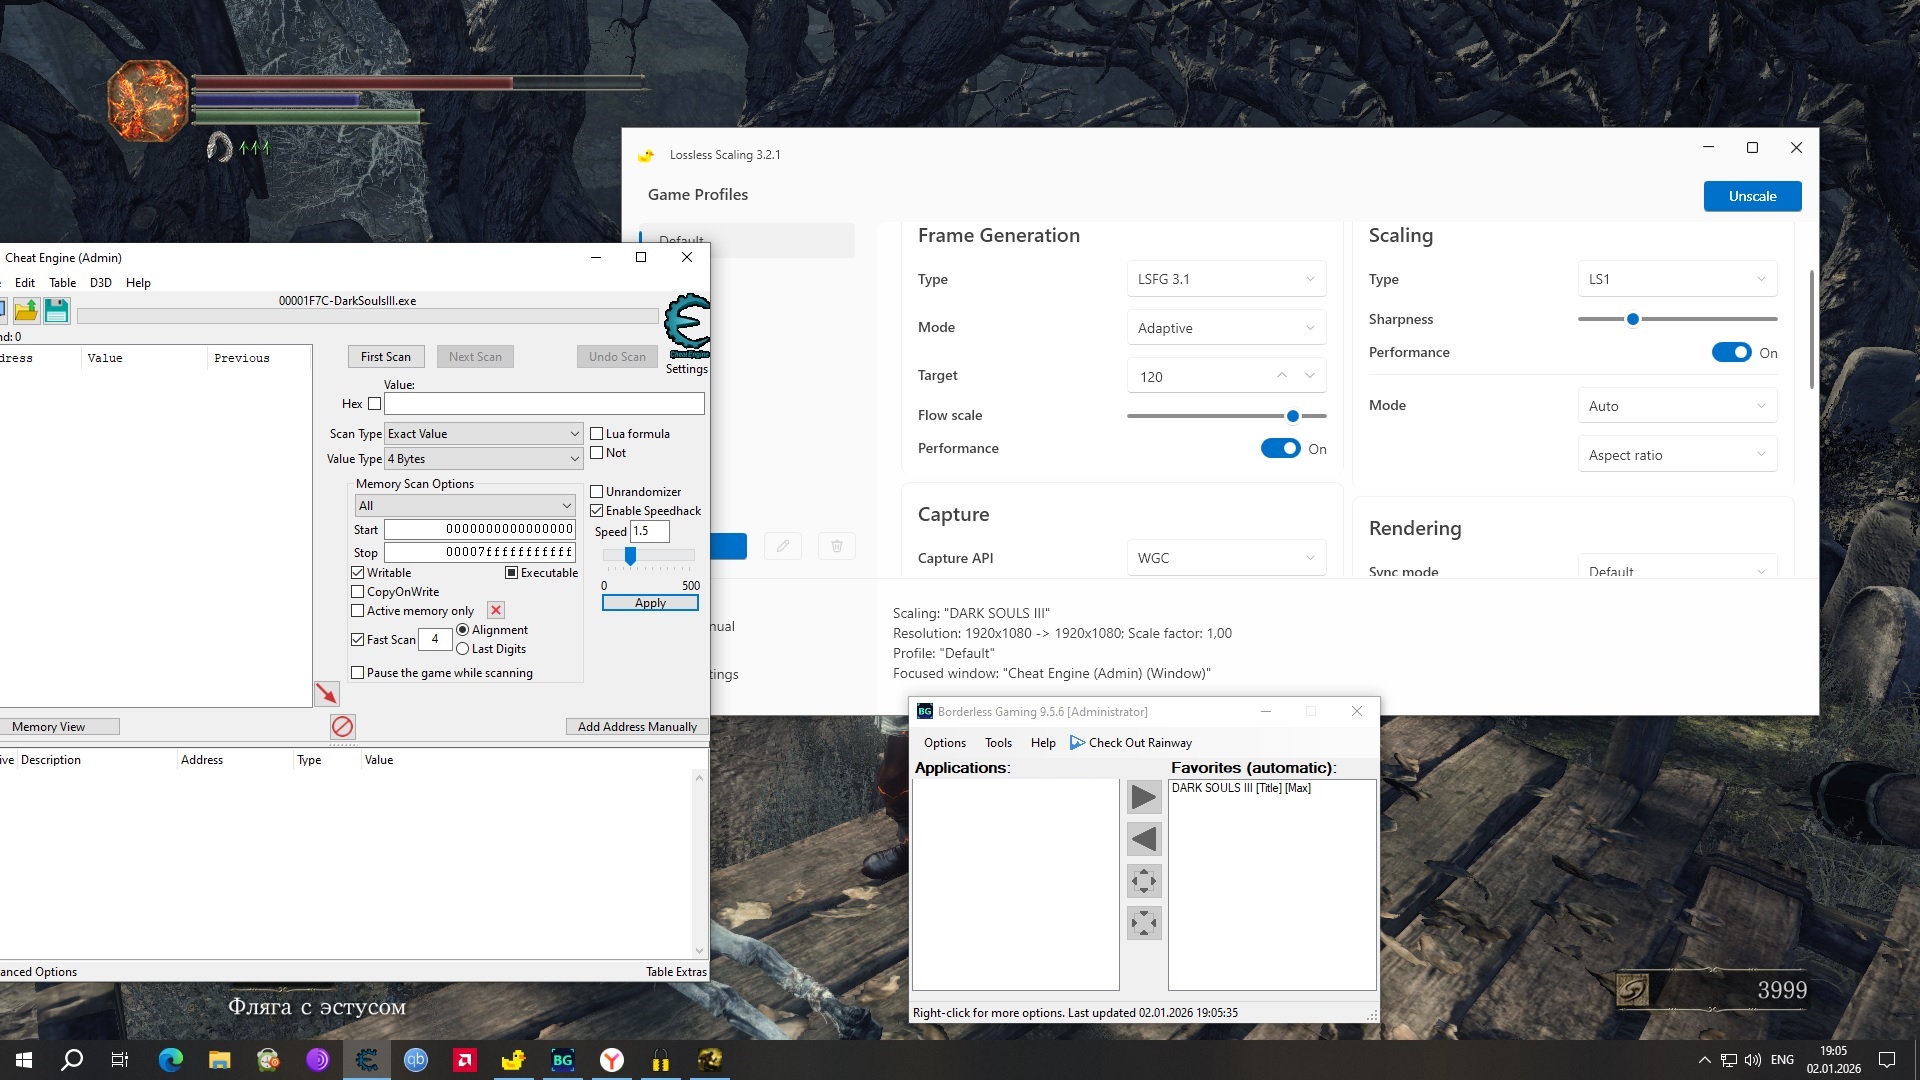Select the Last Digits radio button
This screenshot has height=1080, width=1920.
[462, 649]
